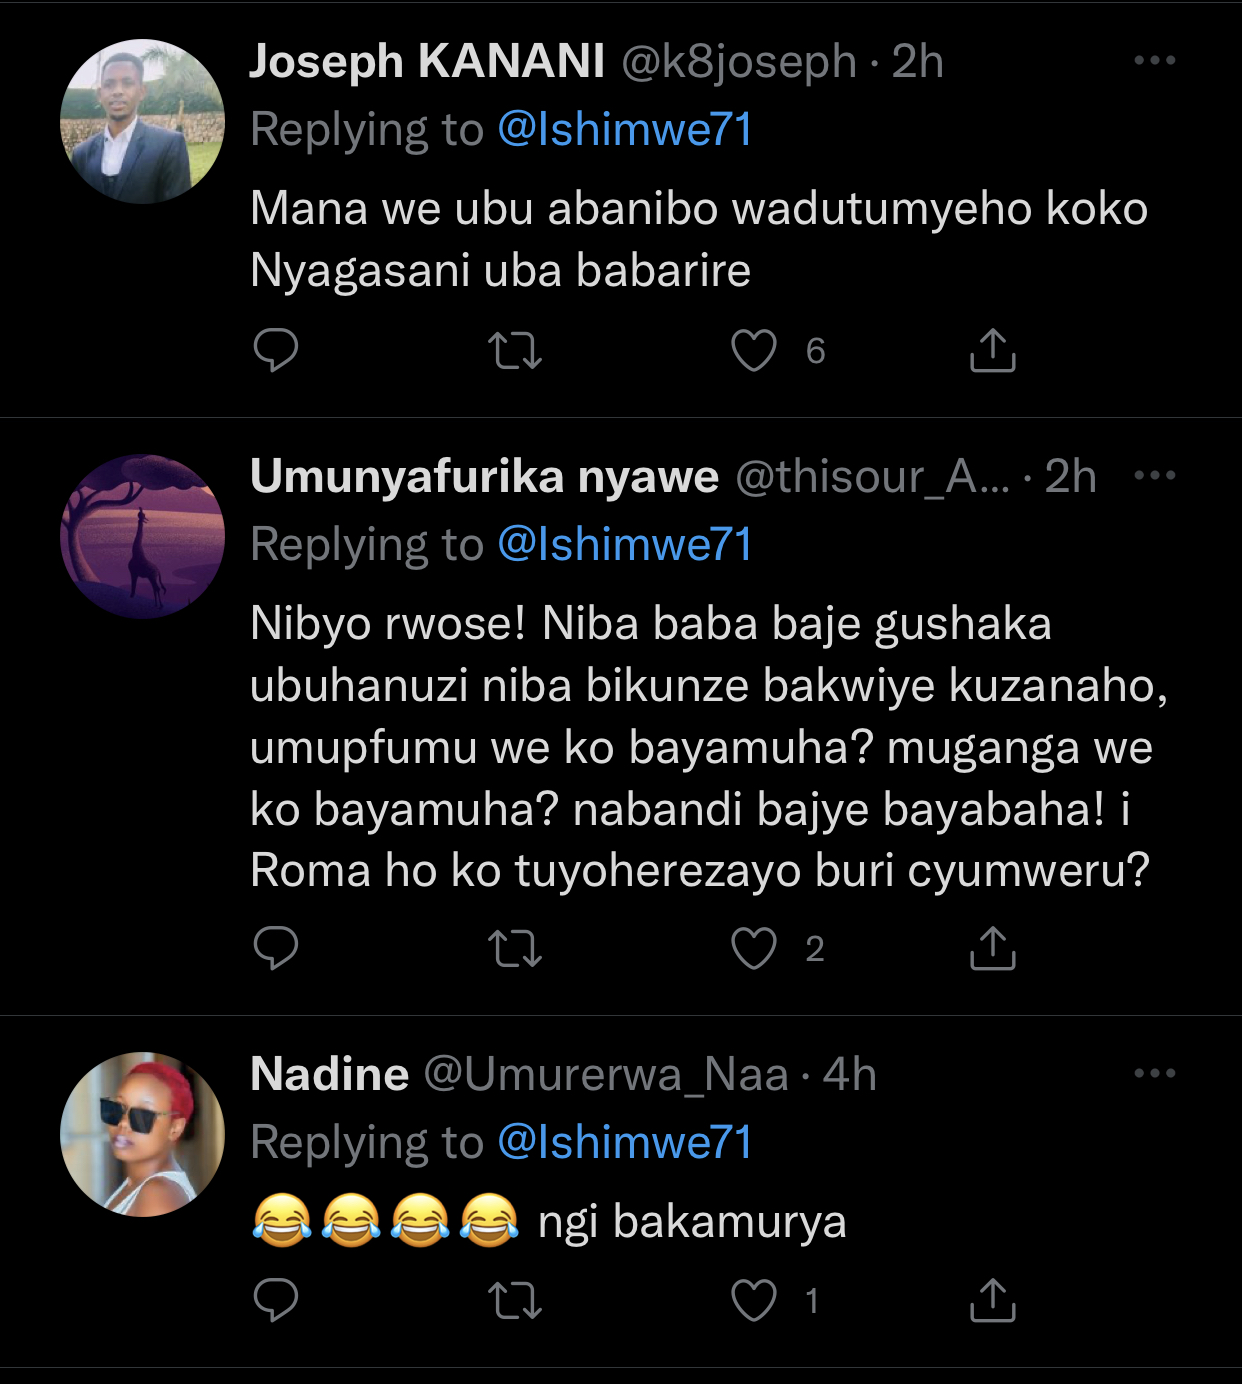Like Nadine's laughing emoji tweet

(754, 1301)
